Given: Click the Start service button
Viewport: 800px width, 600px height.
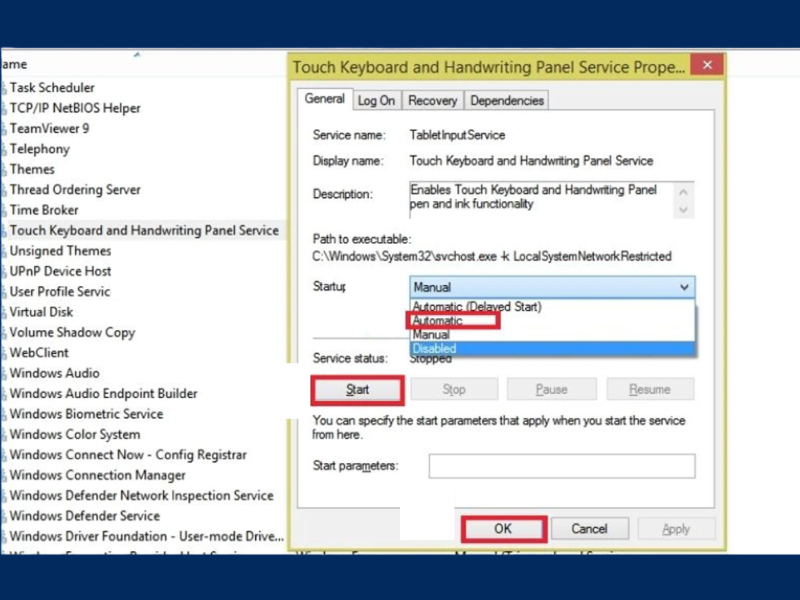Looking at the screenshot, I should pos(357,389).
